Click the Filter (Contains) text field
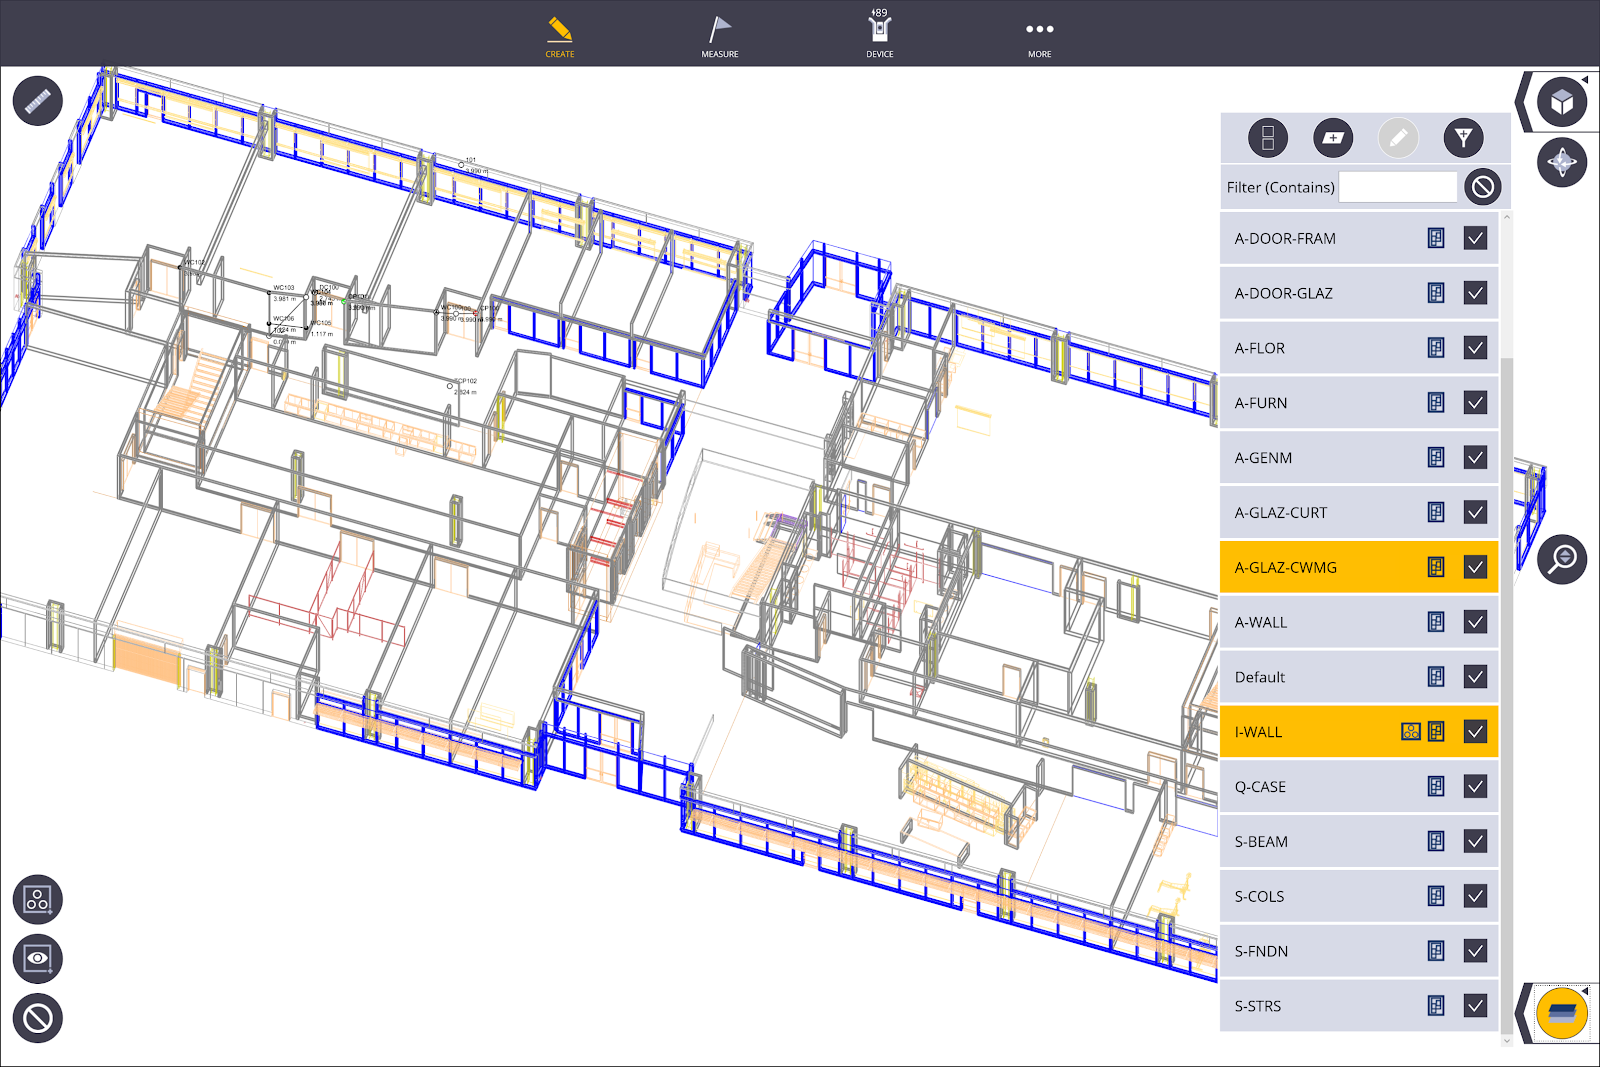This screenshot has height=1067, width=1600. pos(1397,187)
